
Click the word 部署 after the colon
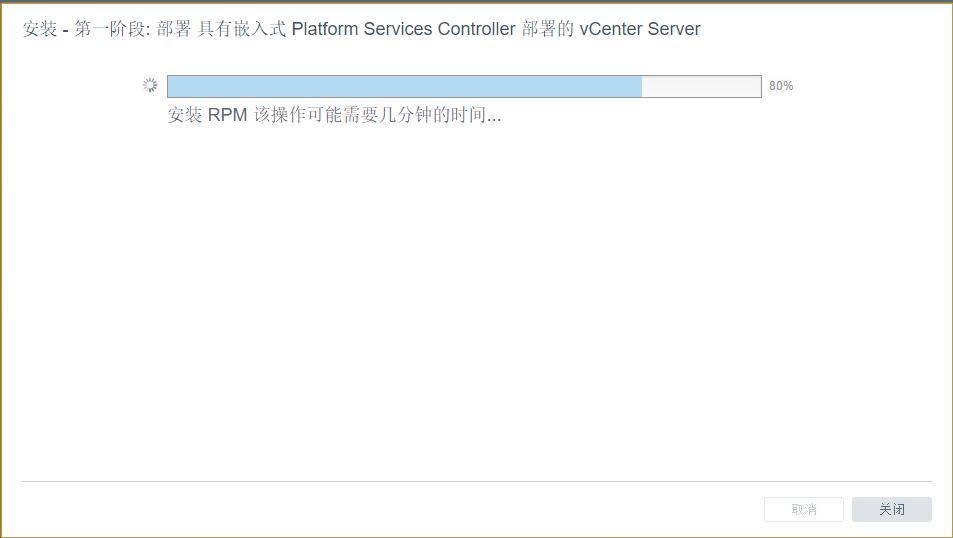point(174,29)
